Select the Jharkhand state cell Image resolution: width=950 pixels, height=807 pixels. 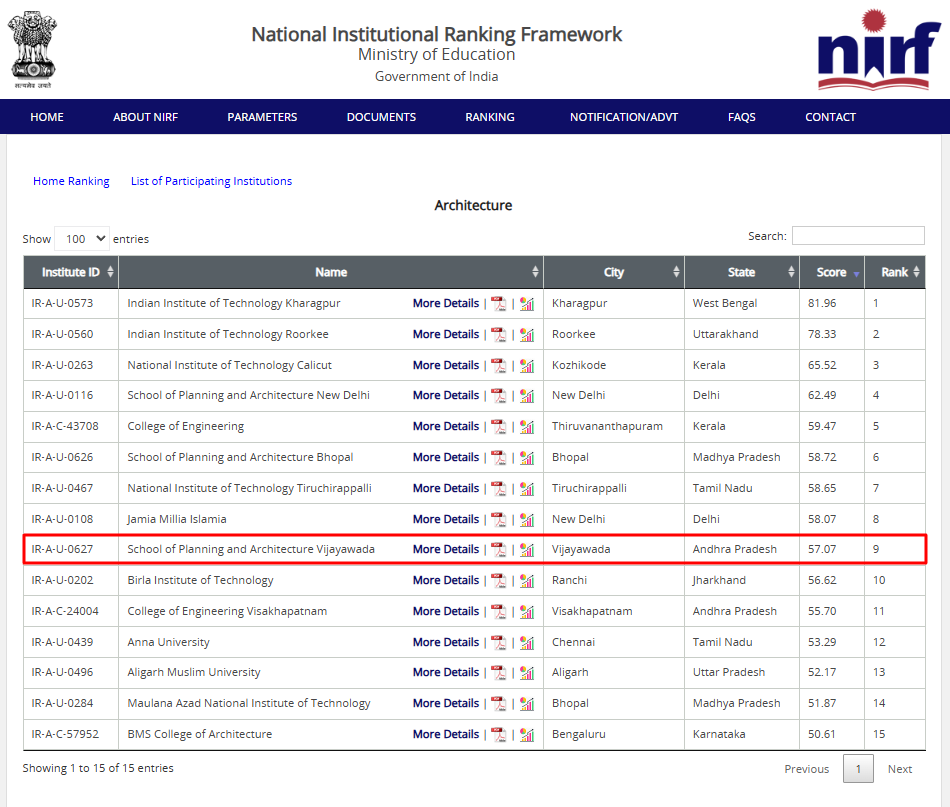pyautogui.click(x=742, y=580)
